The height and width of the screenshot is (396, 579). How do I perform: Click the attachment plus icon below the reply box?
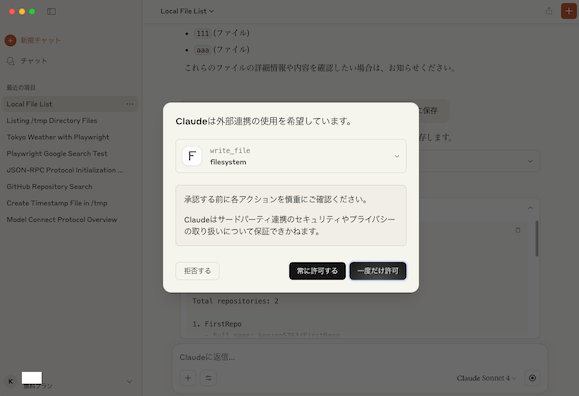188,378
